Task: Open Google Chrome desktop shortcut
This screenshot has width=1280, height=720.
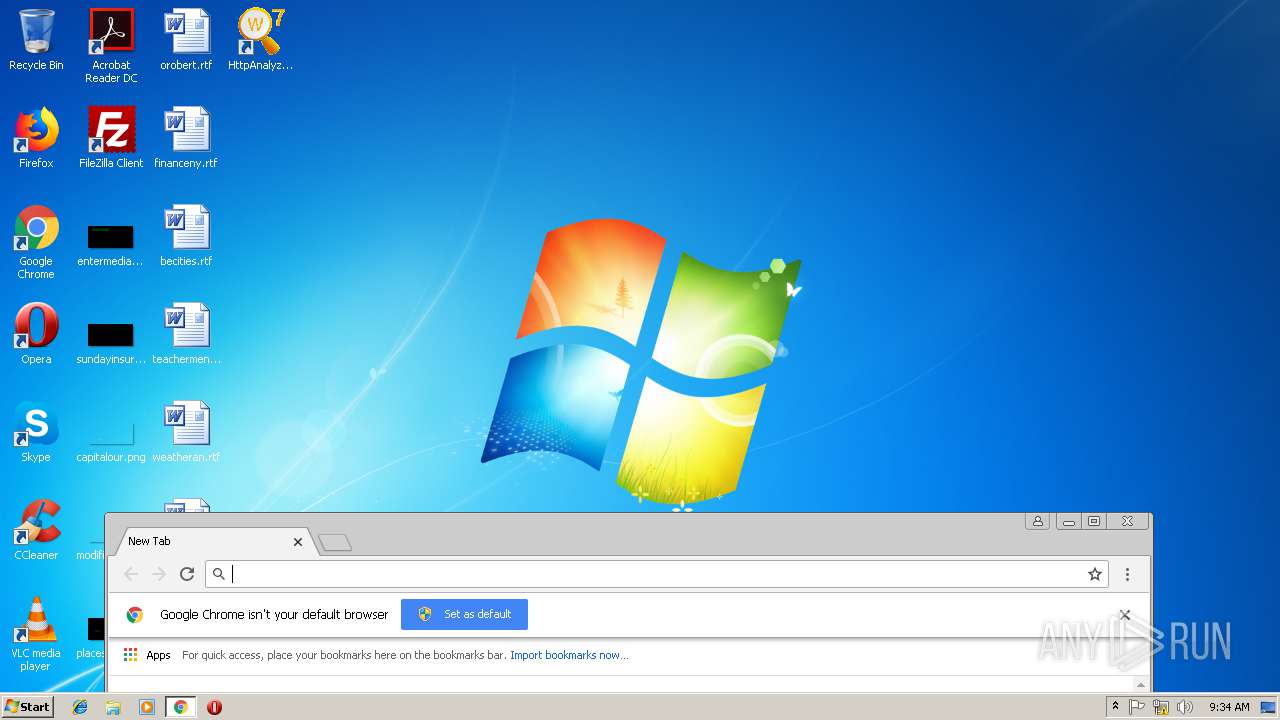Action: point(36,242)
